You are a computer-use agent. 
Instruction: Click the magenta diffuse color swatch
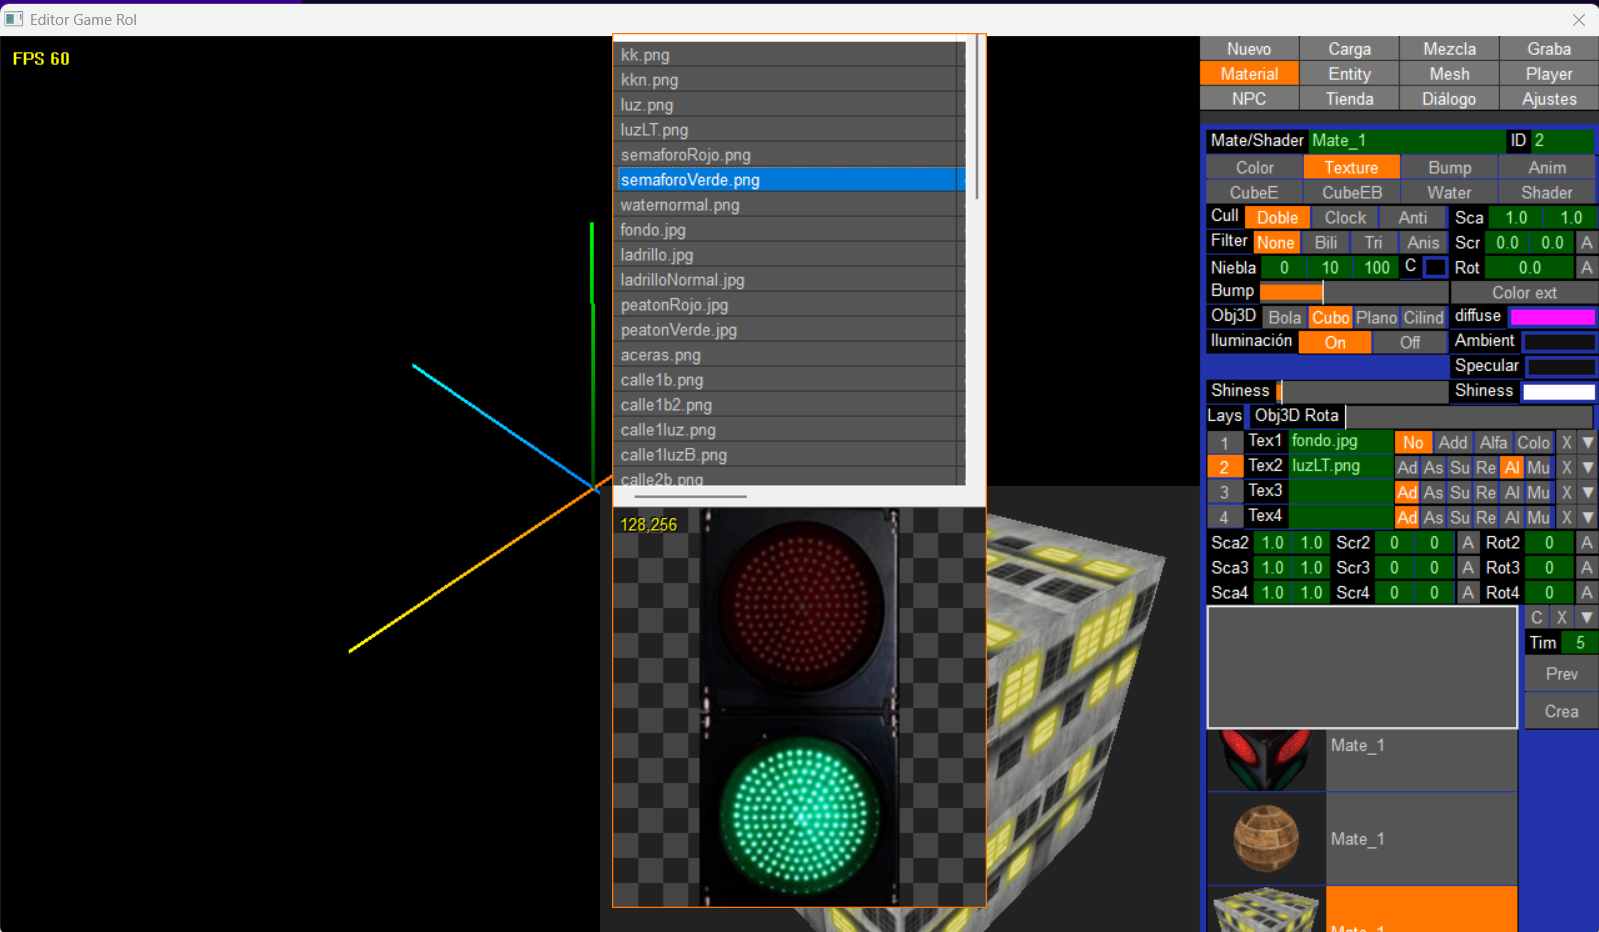click(1552, 317)
